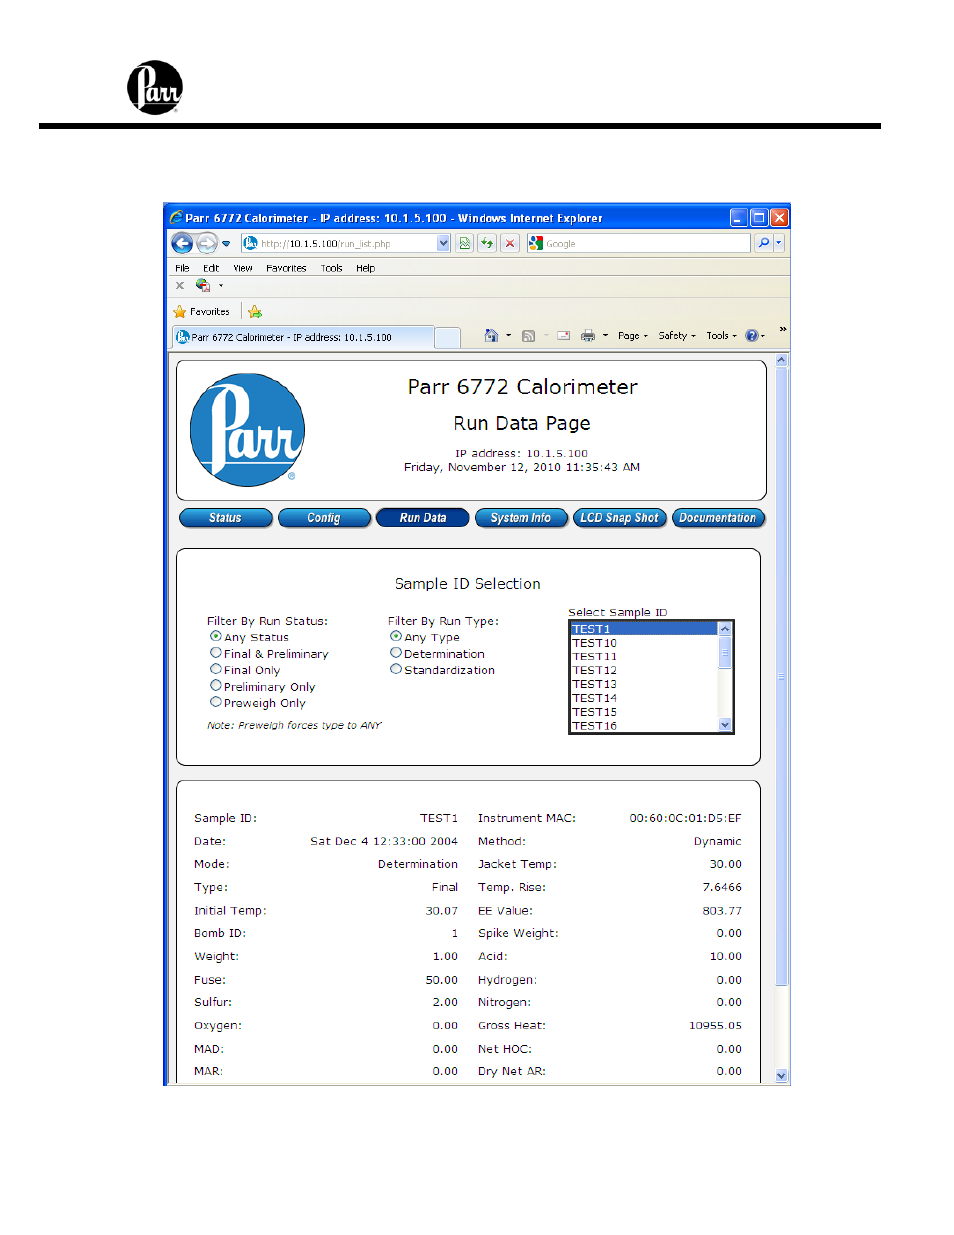Click Add to Favorites Bar icon

pyautogui.click(x=255, y=312)
